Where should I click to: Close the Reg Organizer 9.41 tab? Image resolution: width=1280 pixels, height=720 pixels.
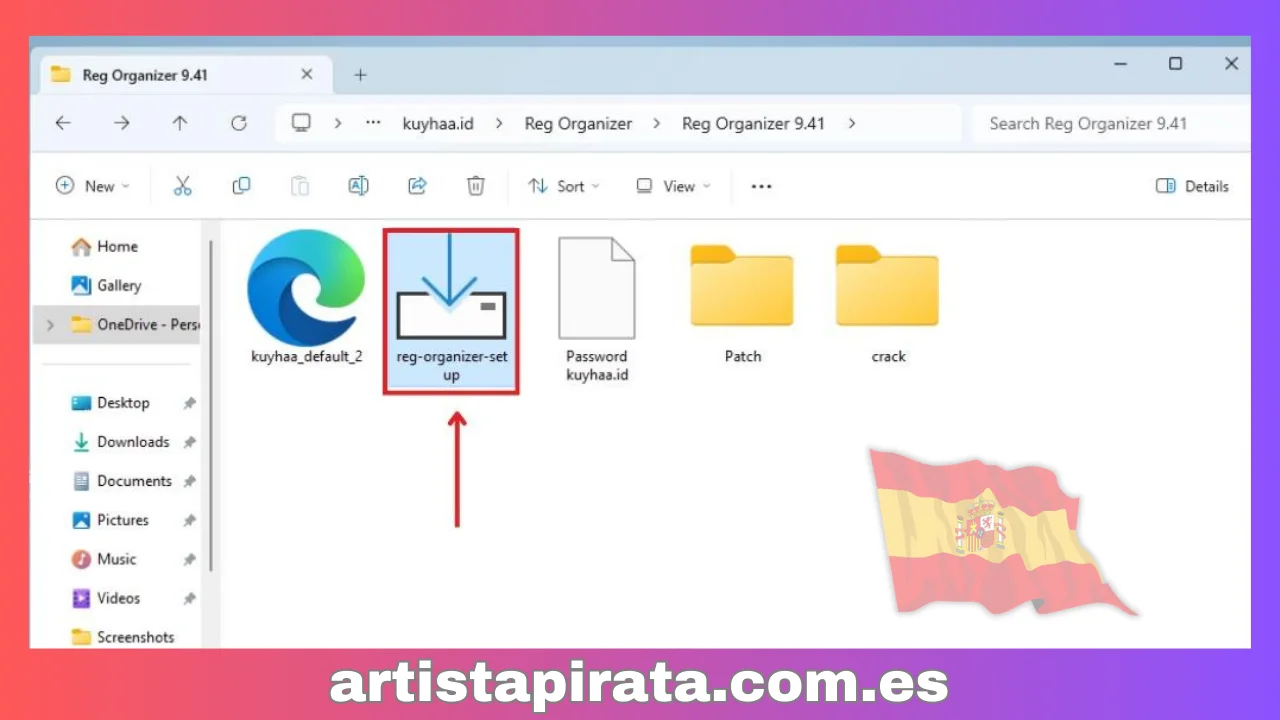point(307,75)
